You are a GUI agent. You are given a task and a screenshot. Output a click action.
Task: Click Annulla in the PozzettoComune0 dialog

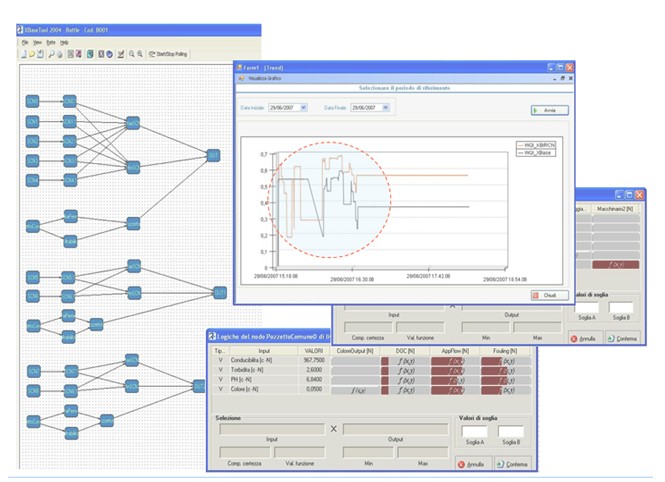point(473,464)
